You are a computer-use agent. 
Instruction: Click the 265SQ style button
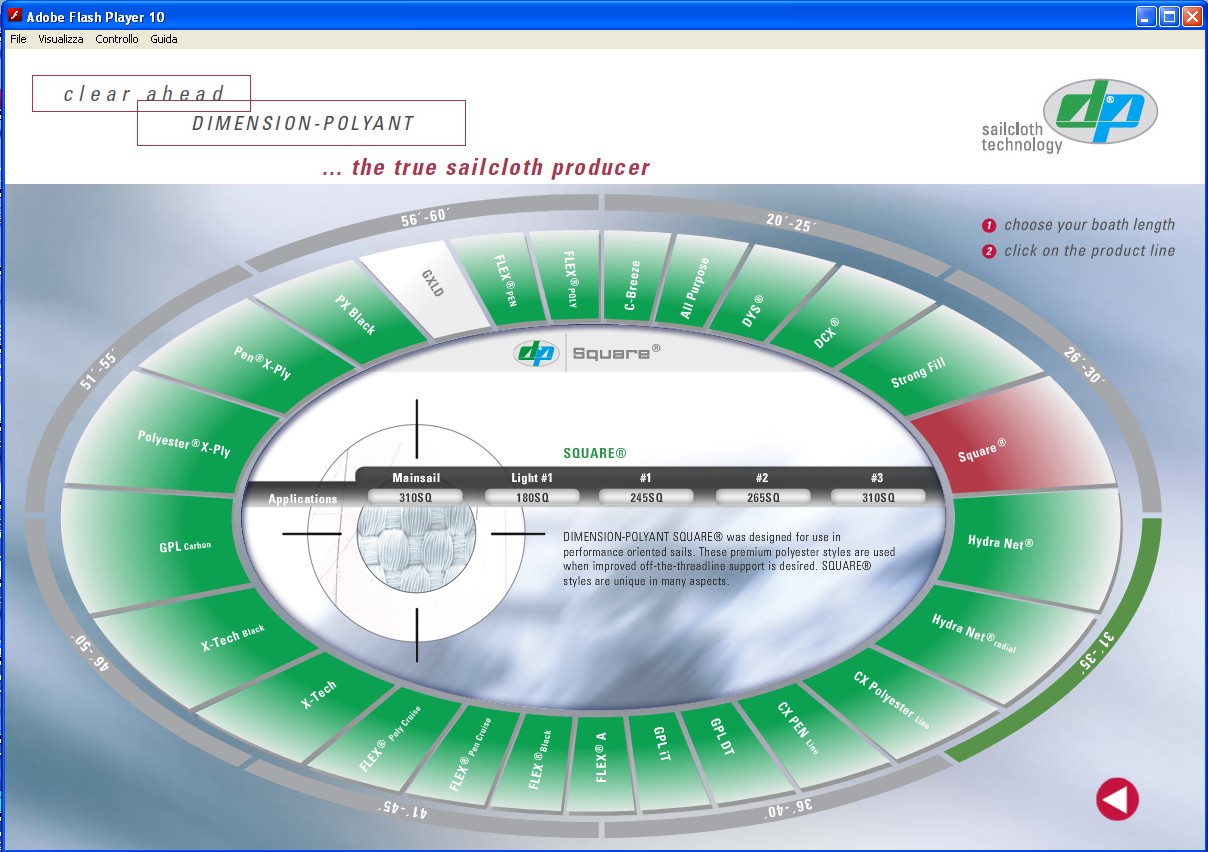point(762,497)
